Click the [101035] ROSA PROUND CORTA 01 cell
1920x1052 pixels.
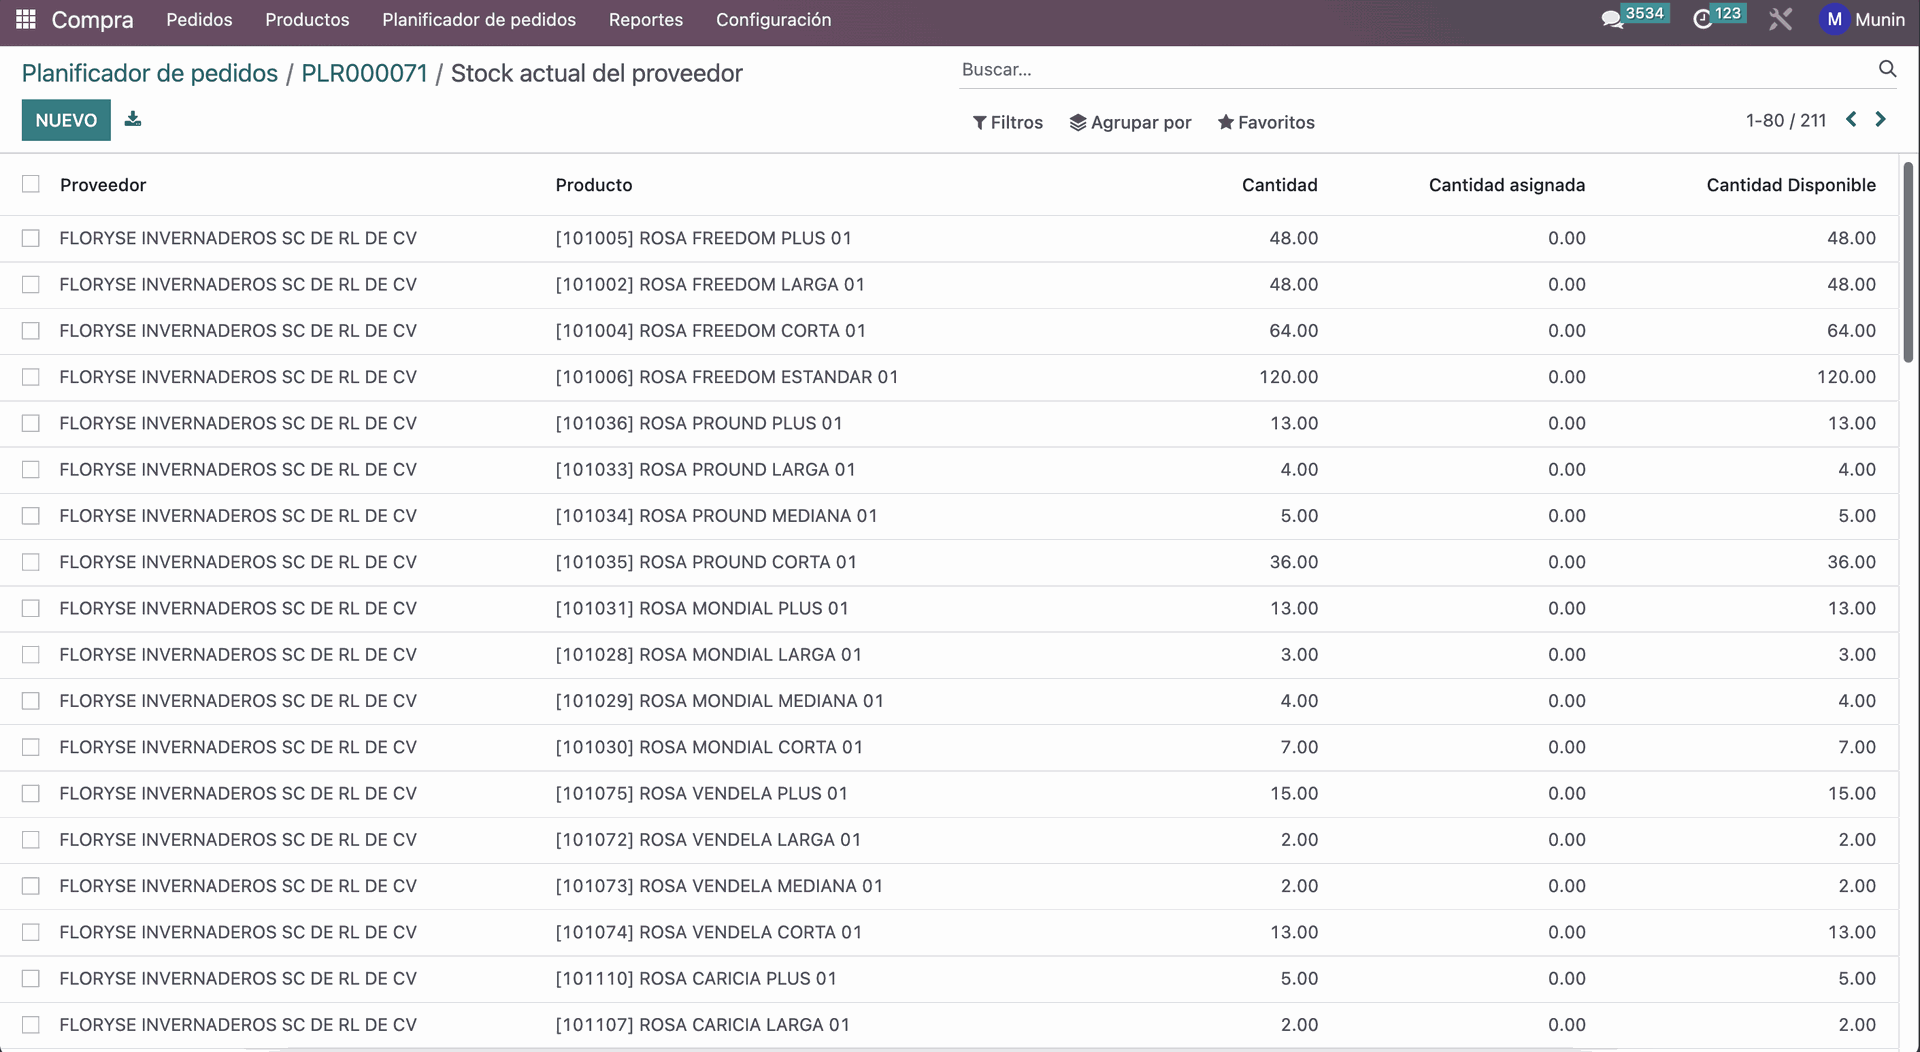tap(706, 562)
